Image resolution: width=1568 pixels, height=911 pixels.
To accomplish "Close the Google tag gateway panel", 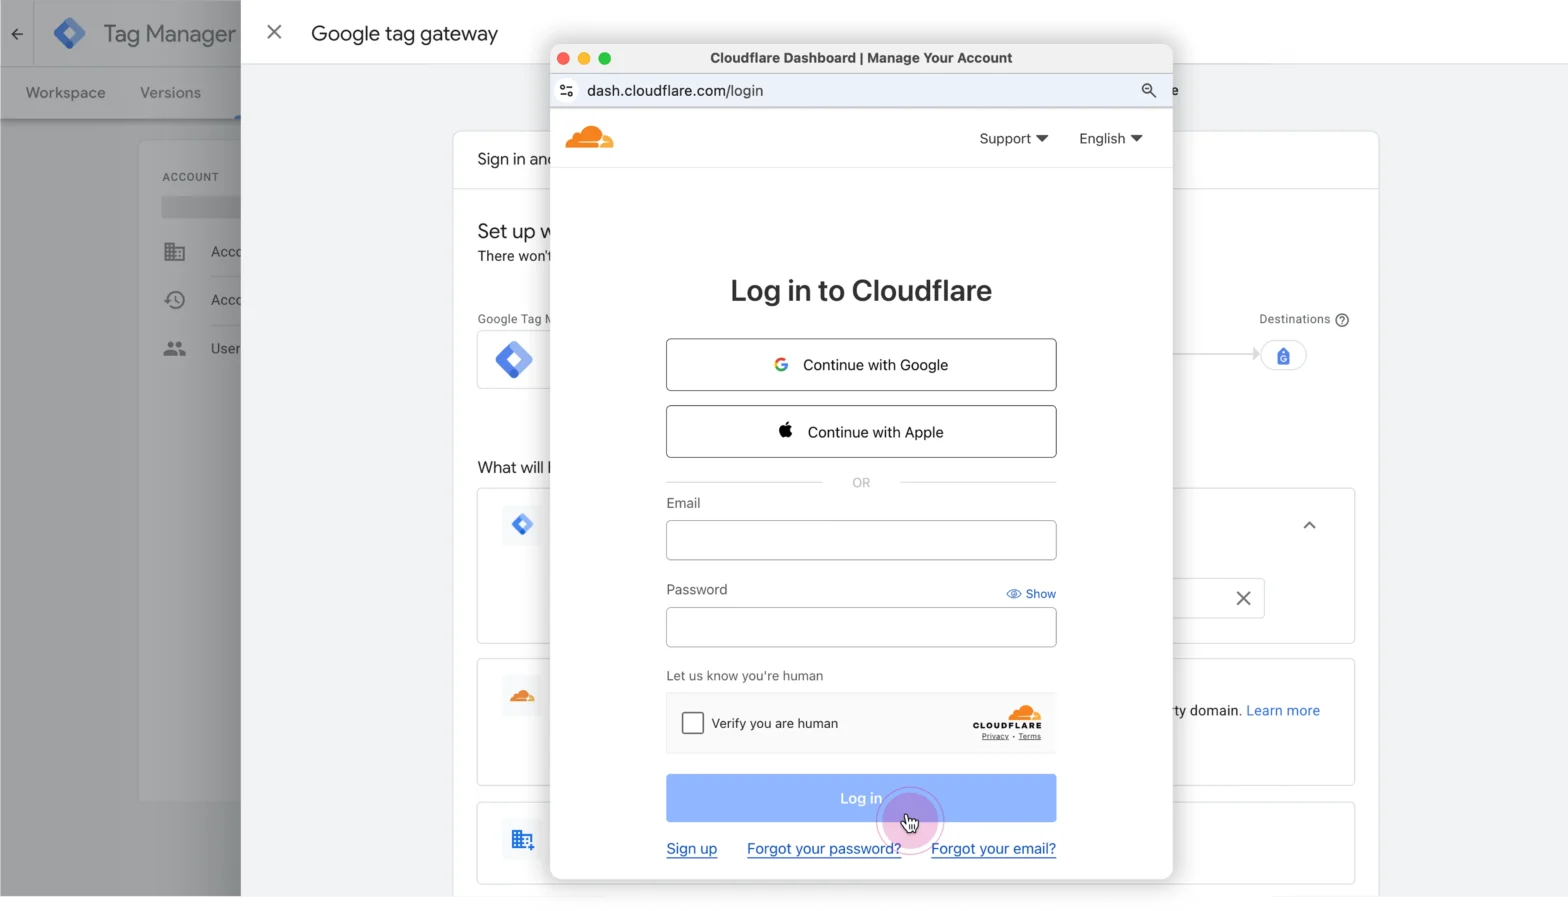I will coord(274,32).
